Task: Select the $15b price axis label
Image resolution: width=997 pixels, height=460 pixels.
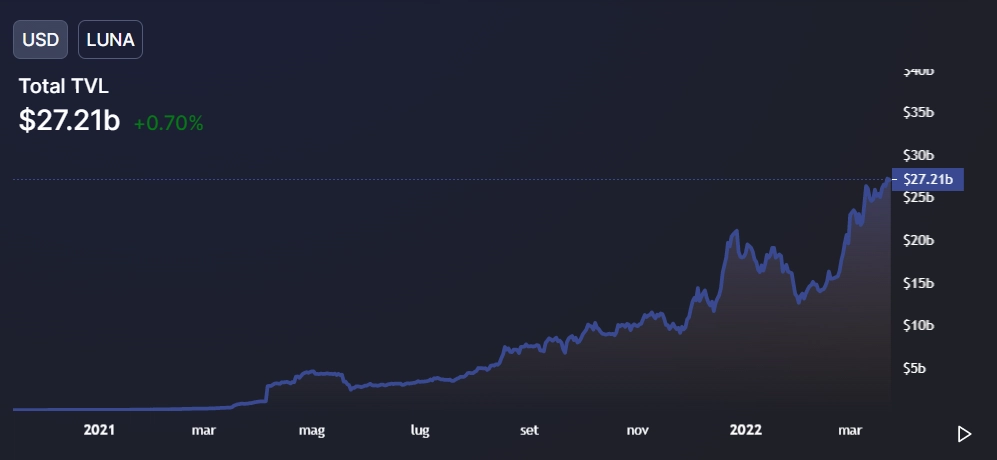Action: click(917, 283)
